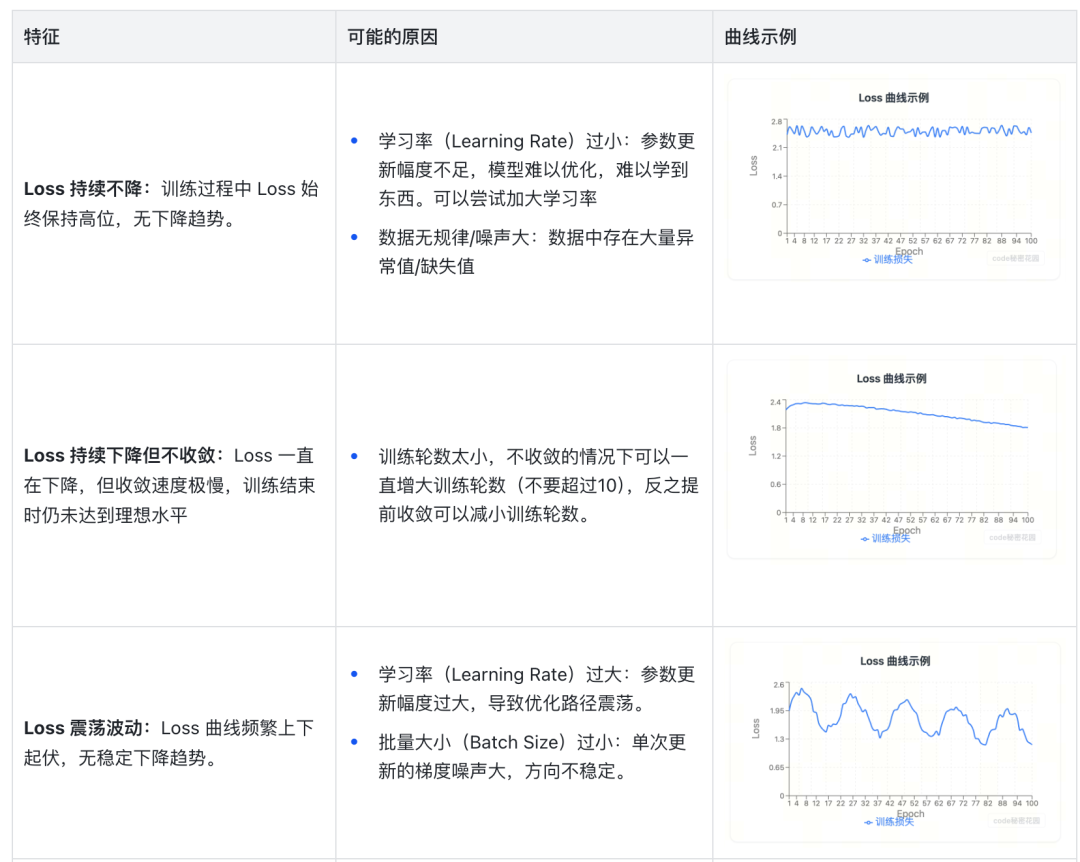Click the "数据无规律/噪声大" cause text
The height and width of the screenshot is (862, 1080).
(x=454, y=238)
